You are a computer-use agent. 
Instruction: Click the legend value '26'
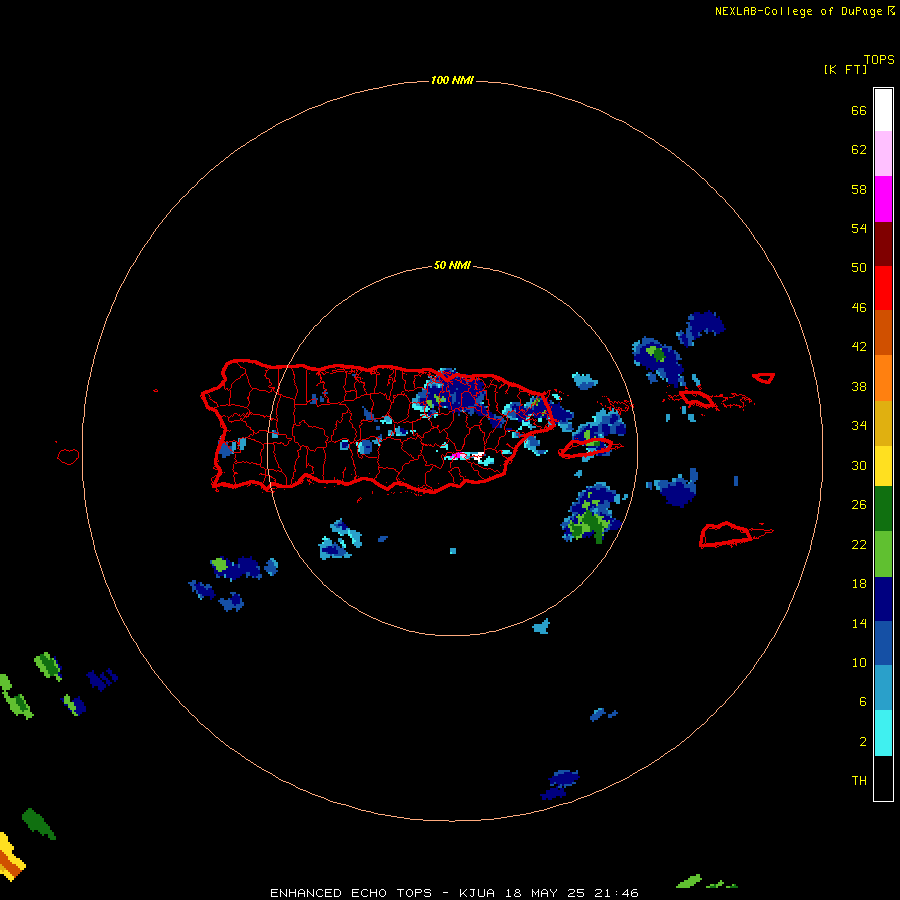859,505
